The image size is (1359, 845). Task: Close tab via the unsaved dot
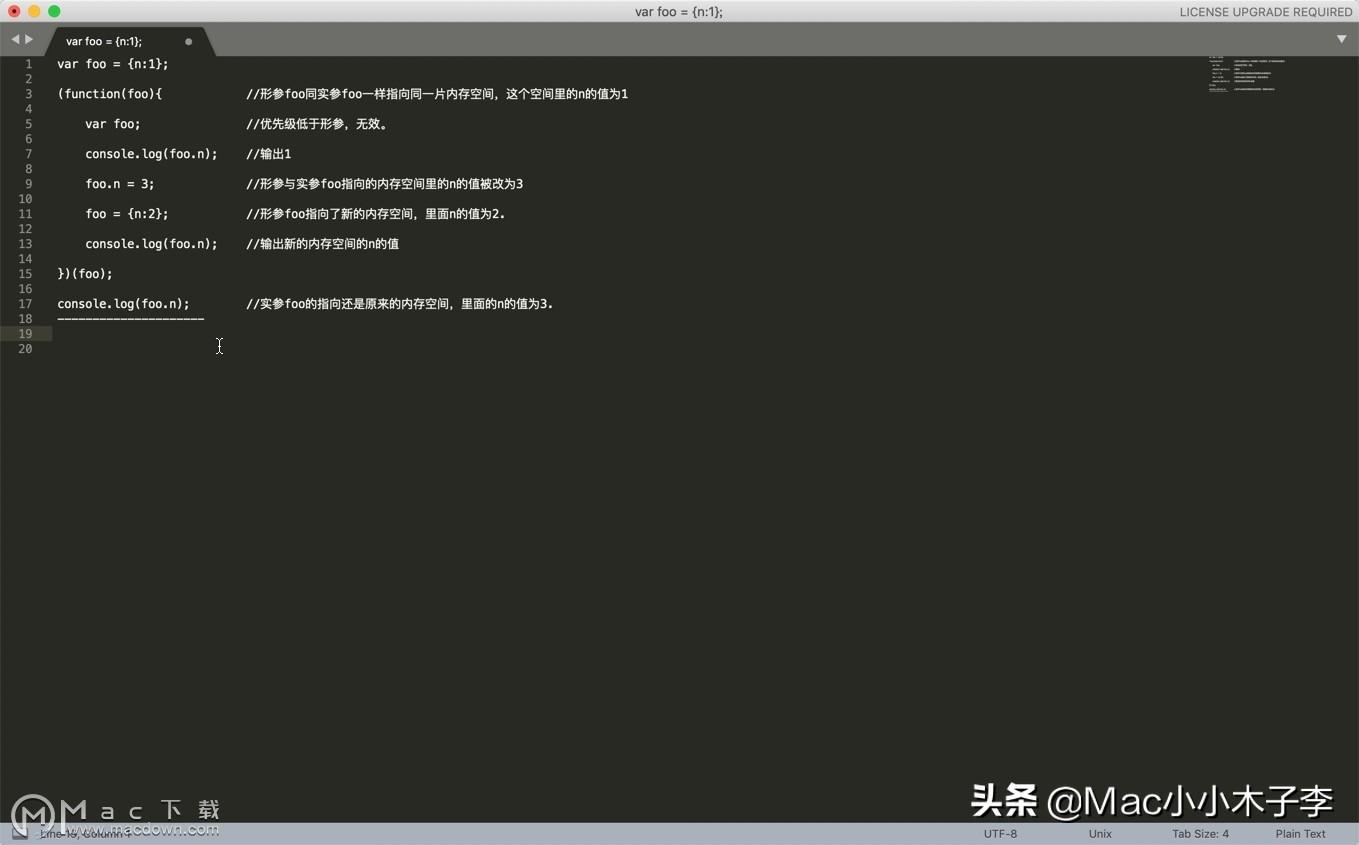[188, 41]
